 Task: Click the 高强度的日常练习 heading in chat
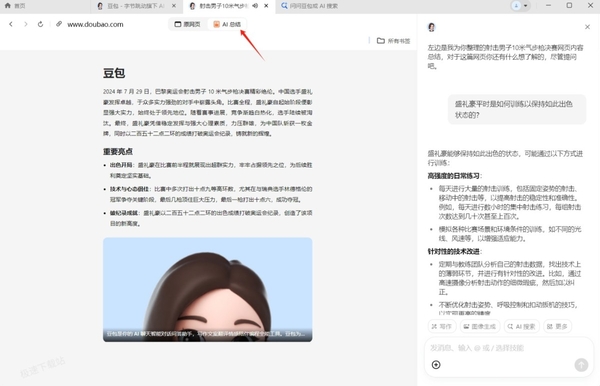click(x=455, y=176)
